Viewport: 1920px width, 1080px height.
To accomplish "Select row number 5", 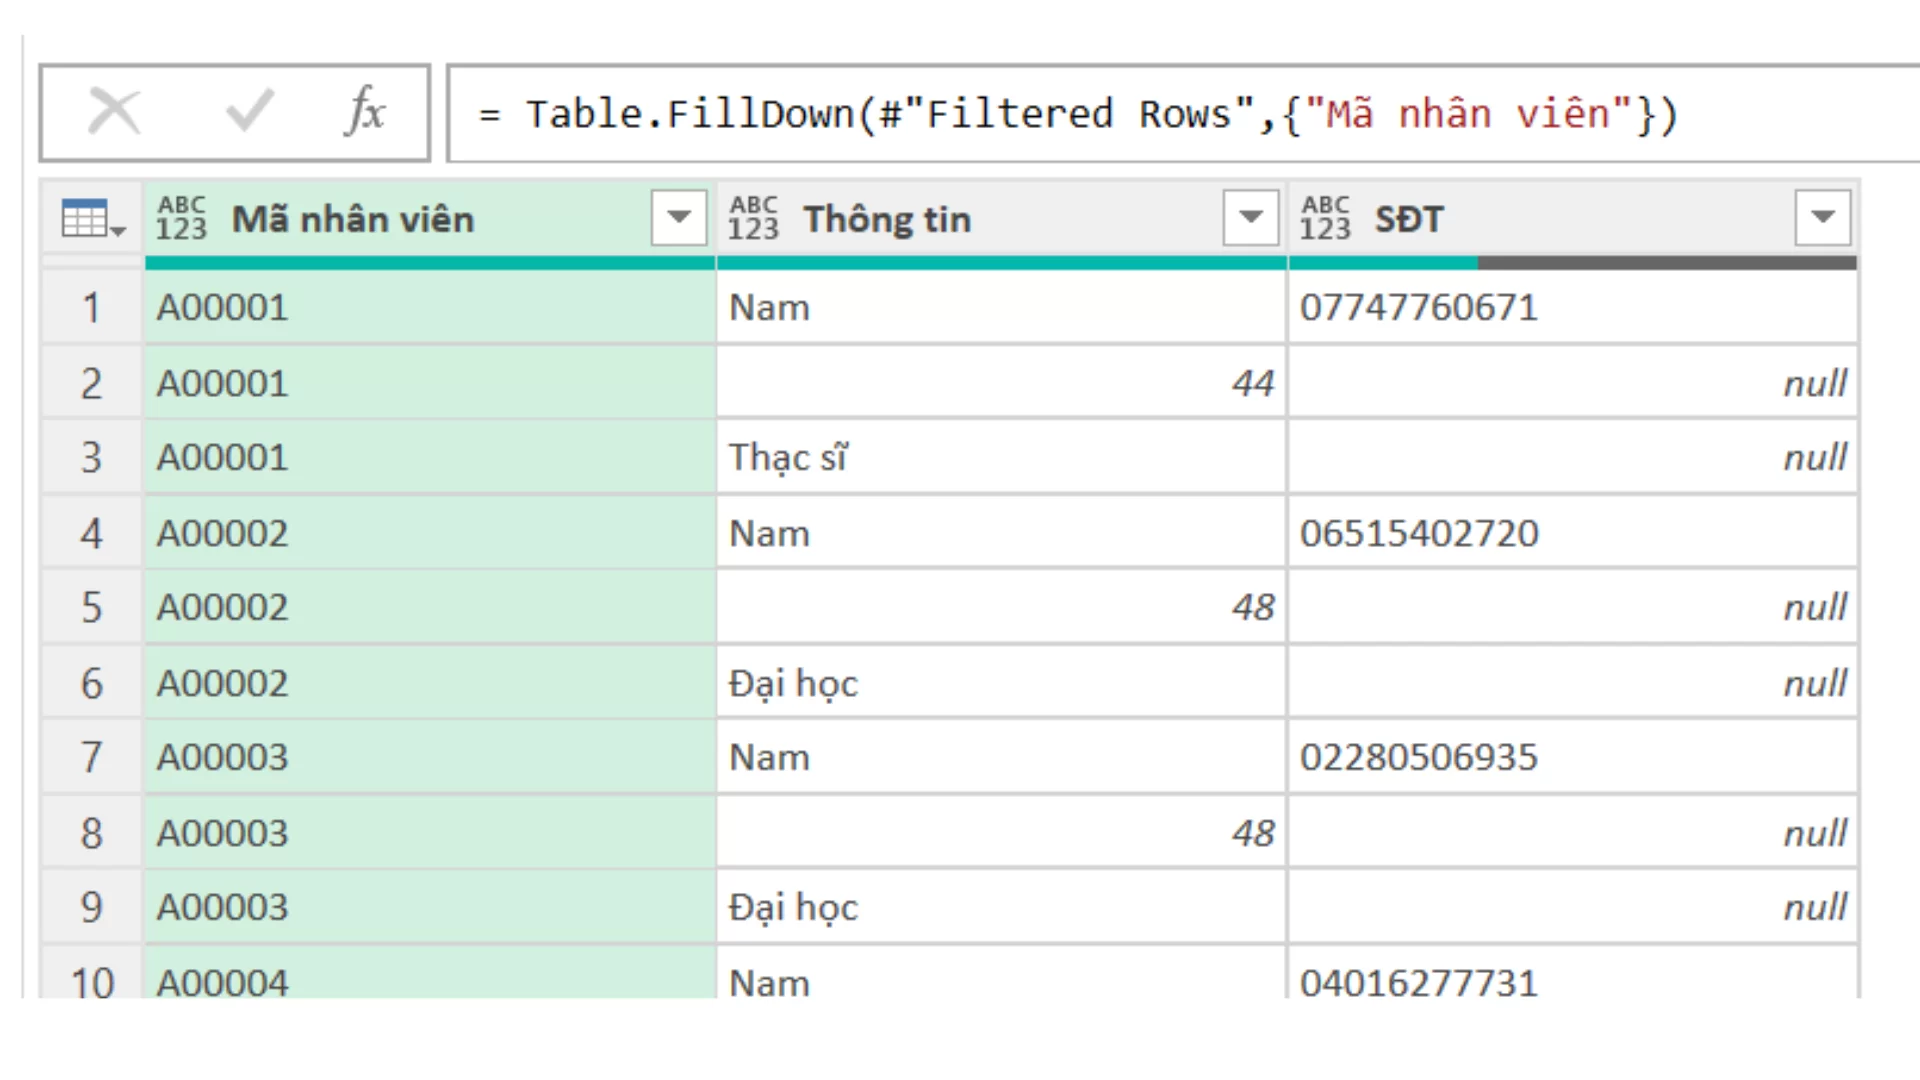I will tap(91, 607).
